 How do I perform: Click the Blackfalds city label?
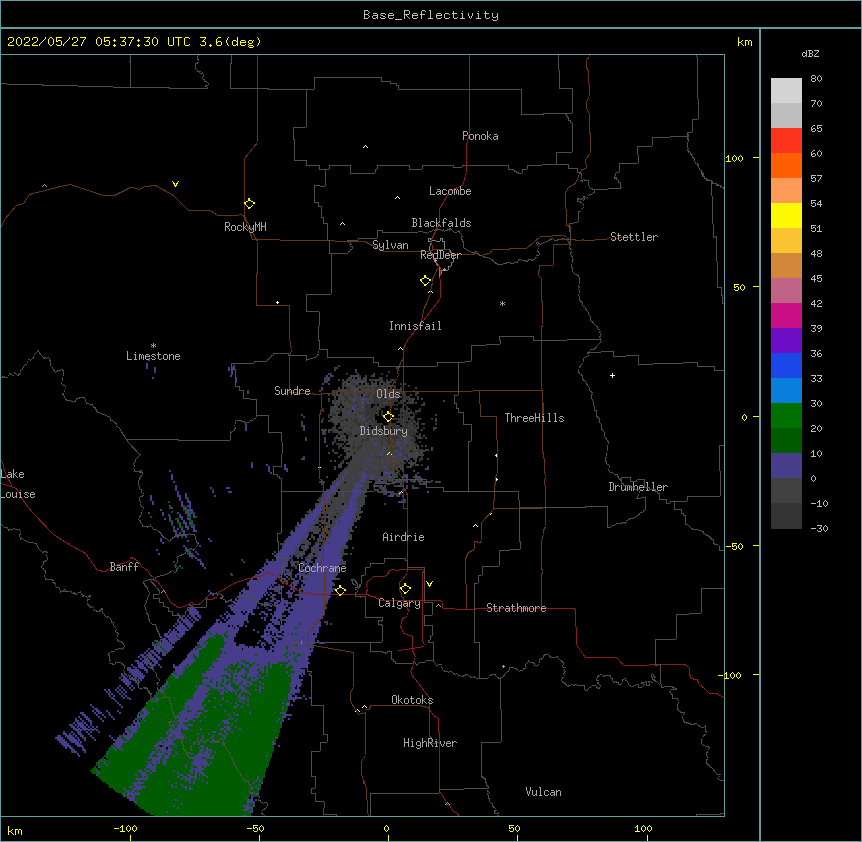pyautogui.click(x=441, y=223)
